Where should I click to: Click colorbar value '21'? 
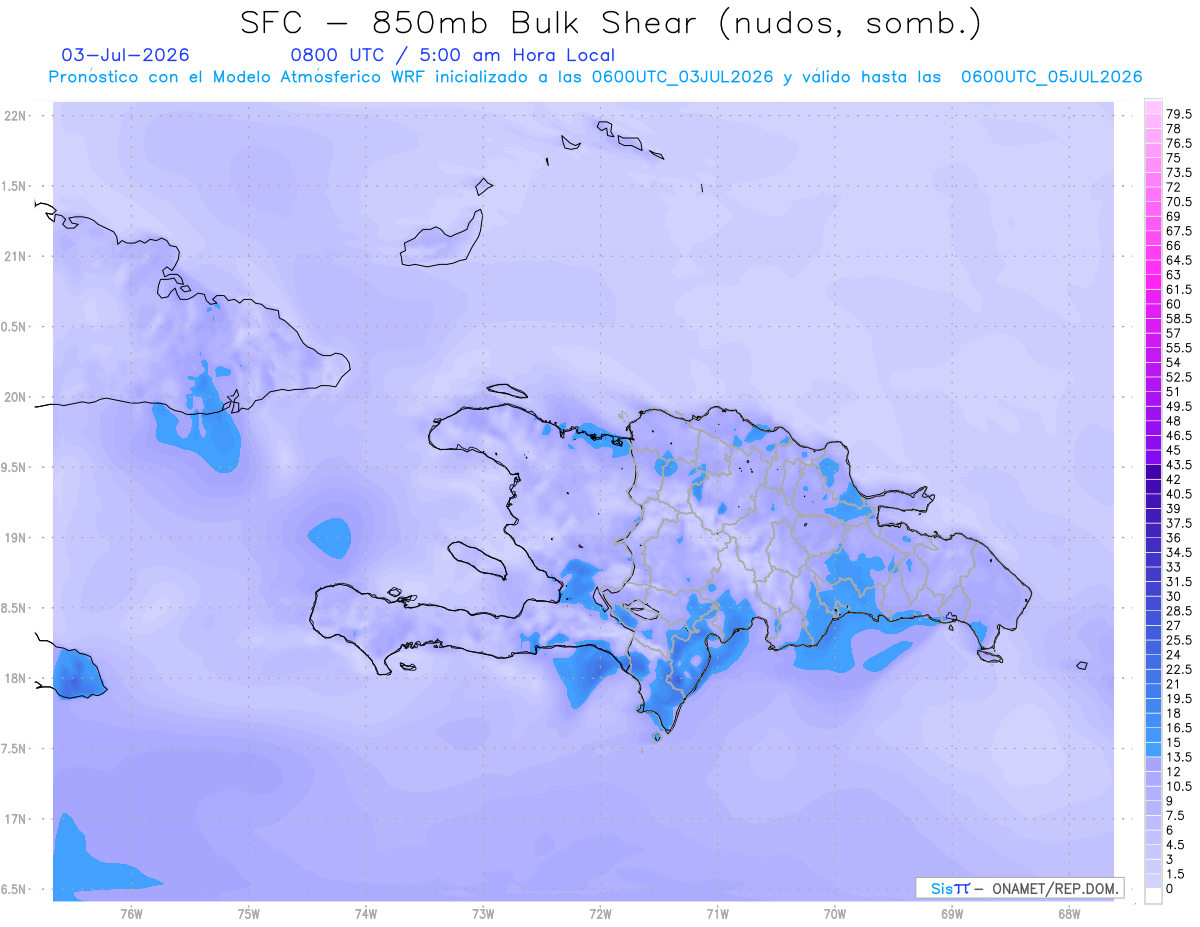1174,684
